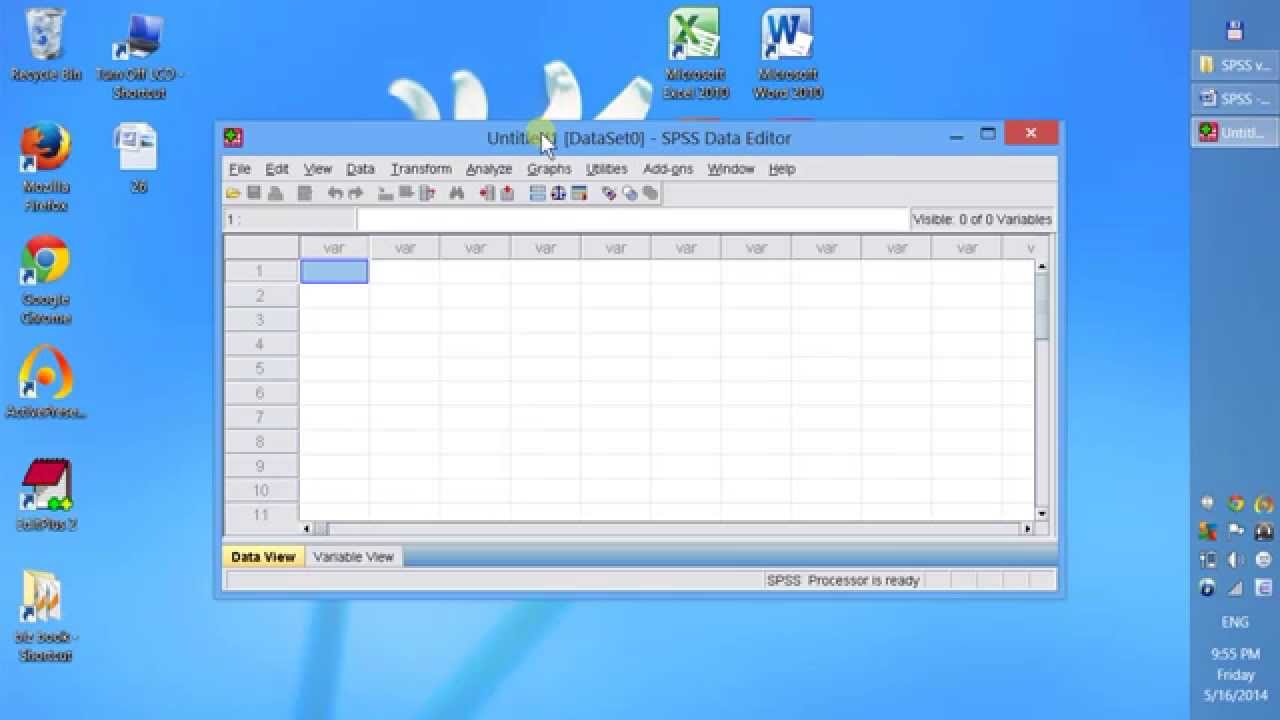Open the Turn Off LCD shortcut
This screenshot has height=720, width=1280.
[x=139, y=56]
